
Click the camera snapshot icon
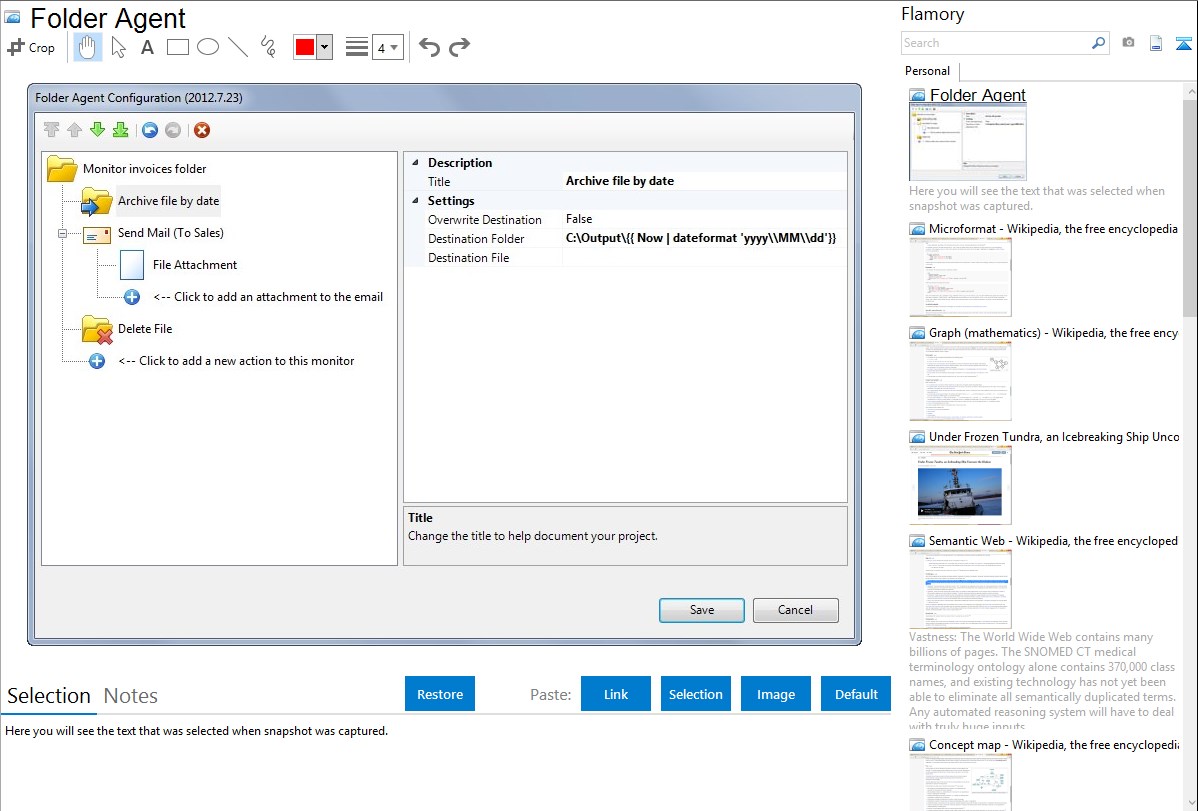1128,43
